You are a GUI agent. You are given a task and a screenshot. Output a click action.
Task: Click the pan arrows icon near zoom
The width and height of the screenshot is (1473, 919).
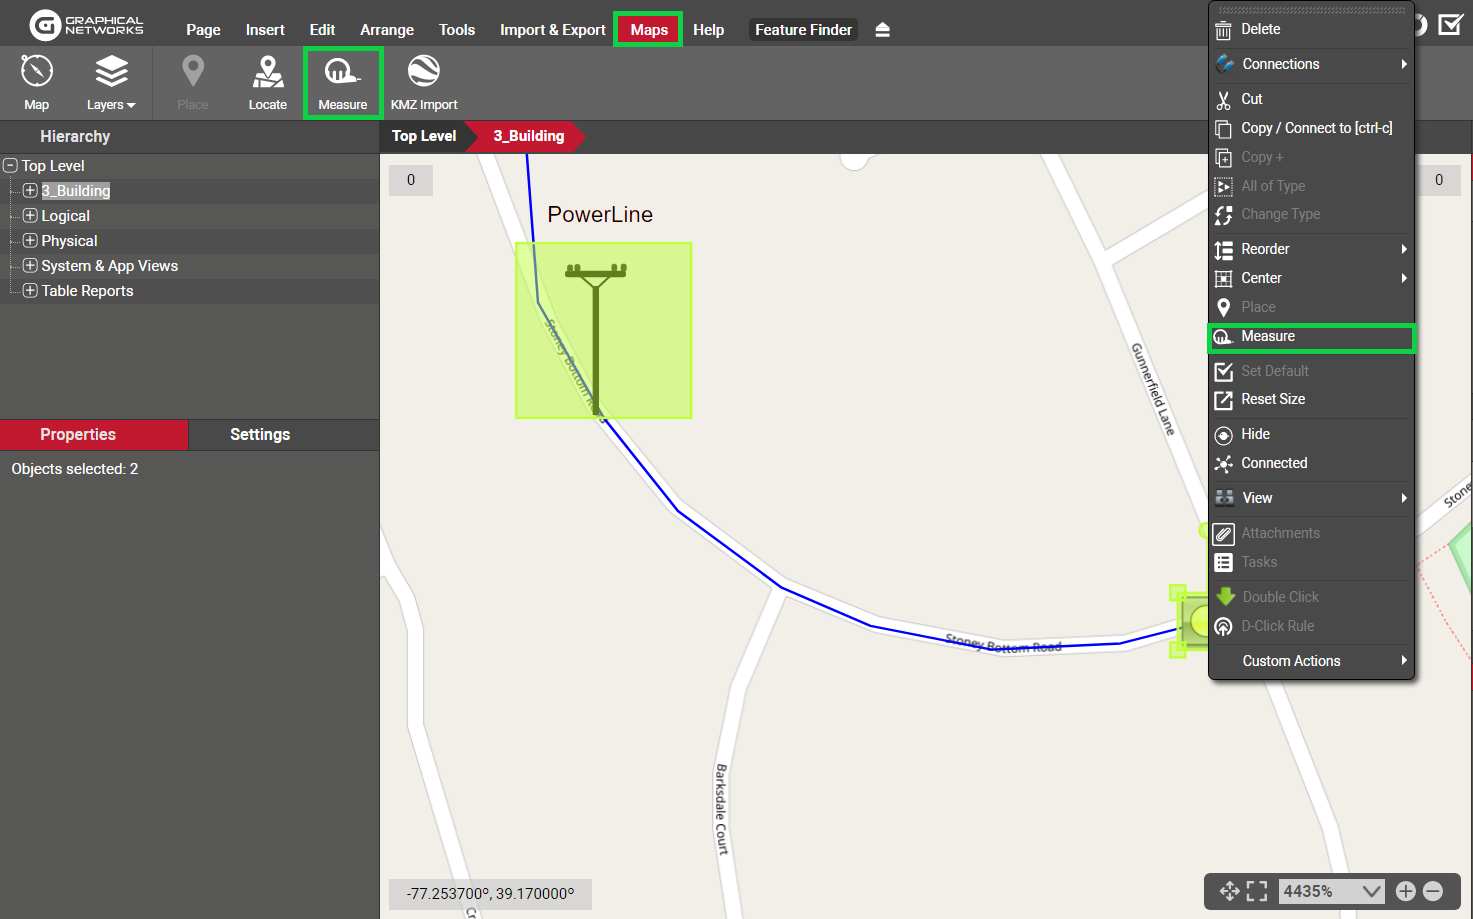pos(1229,891)
